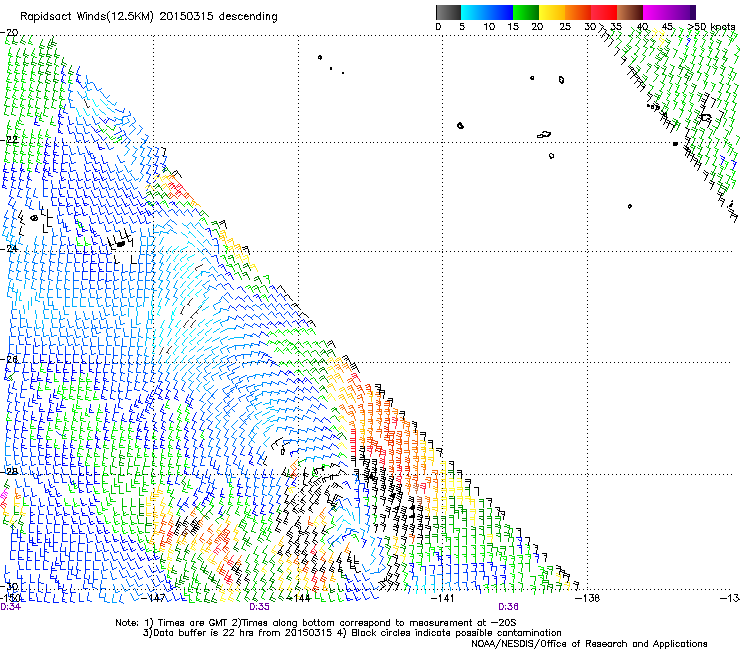Click the note line 'Data buffer is 22 hrs'

(352, 633)
